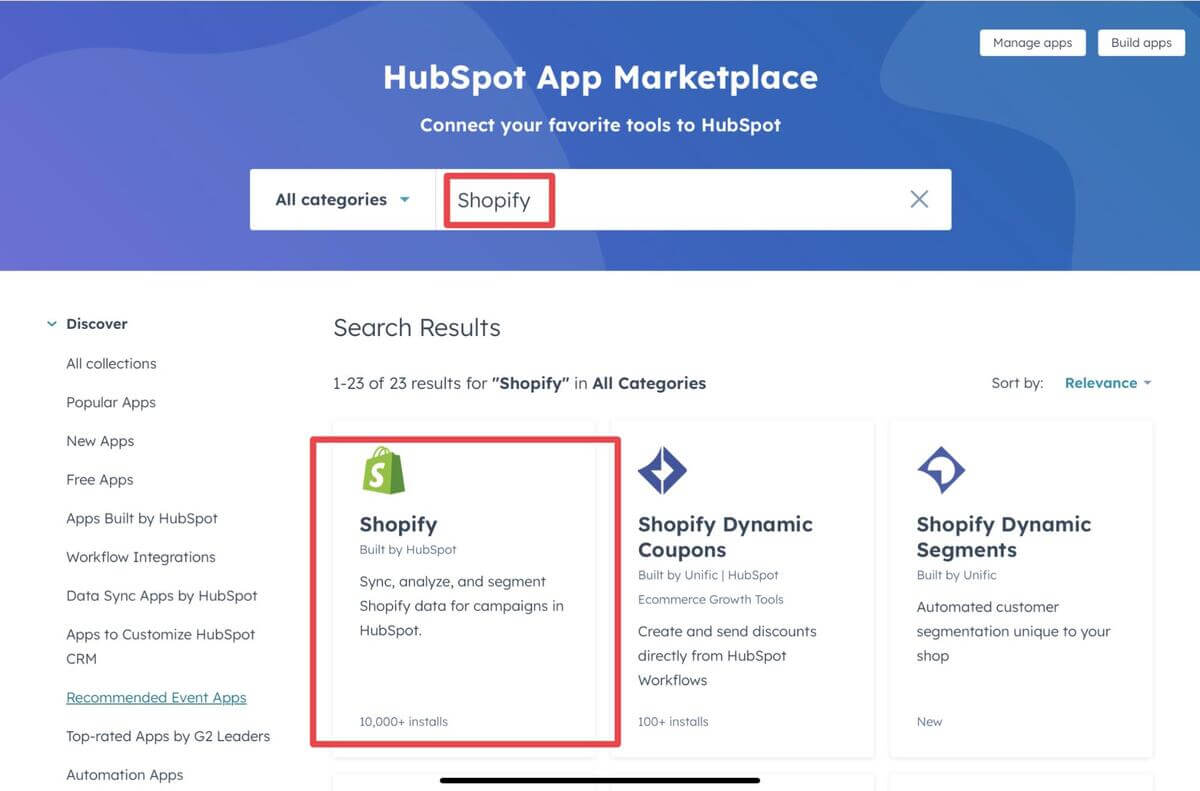
Task: Open Apps Built by HubSpot collection
Action: pyautogui.click(x=142, y=518)
